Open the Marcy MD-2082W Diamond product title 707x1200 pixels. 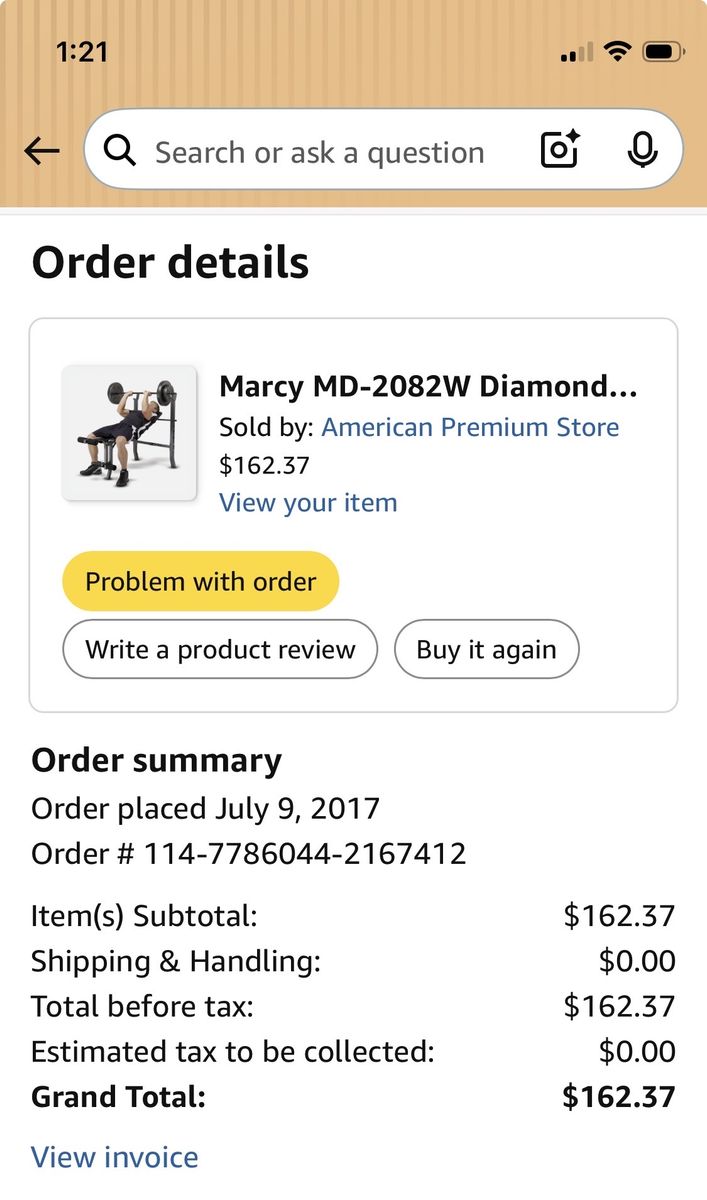pyautogui.click(x=428, y=386)
